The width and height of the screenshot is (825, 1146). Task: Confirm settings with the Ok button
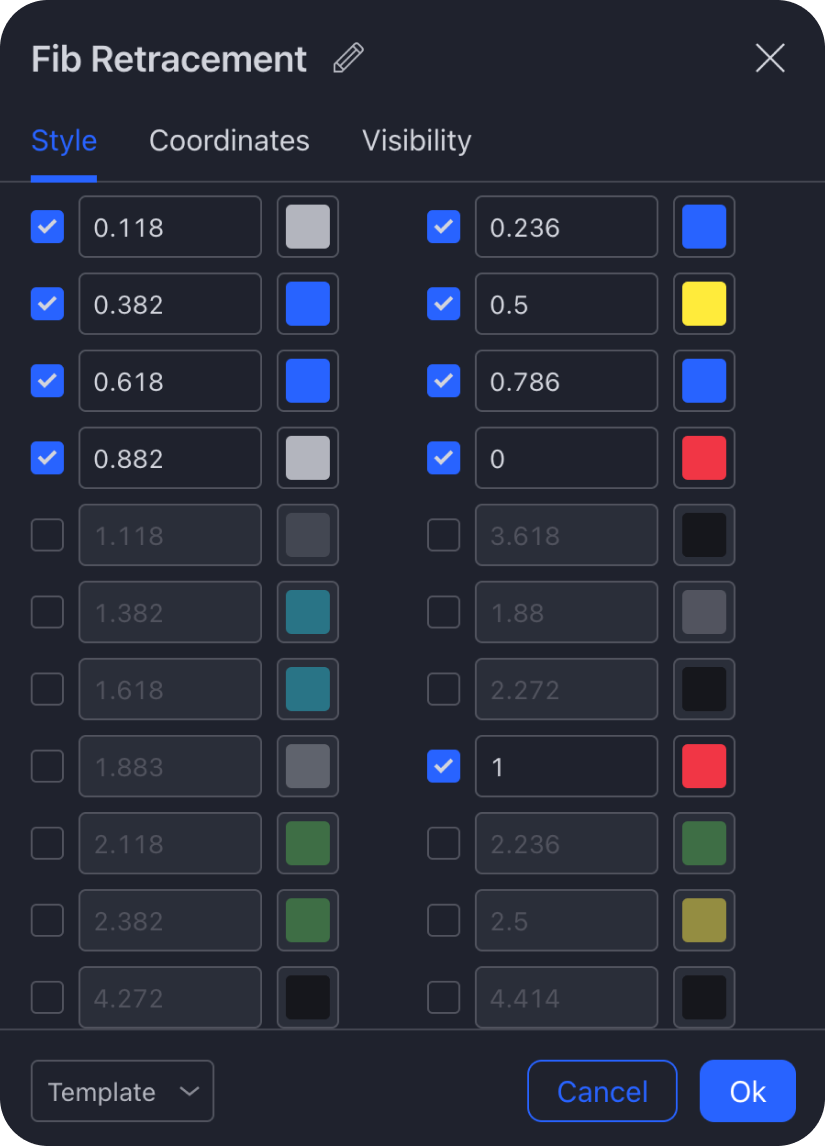click(x=747, y=1091)
